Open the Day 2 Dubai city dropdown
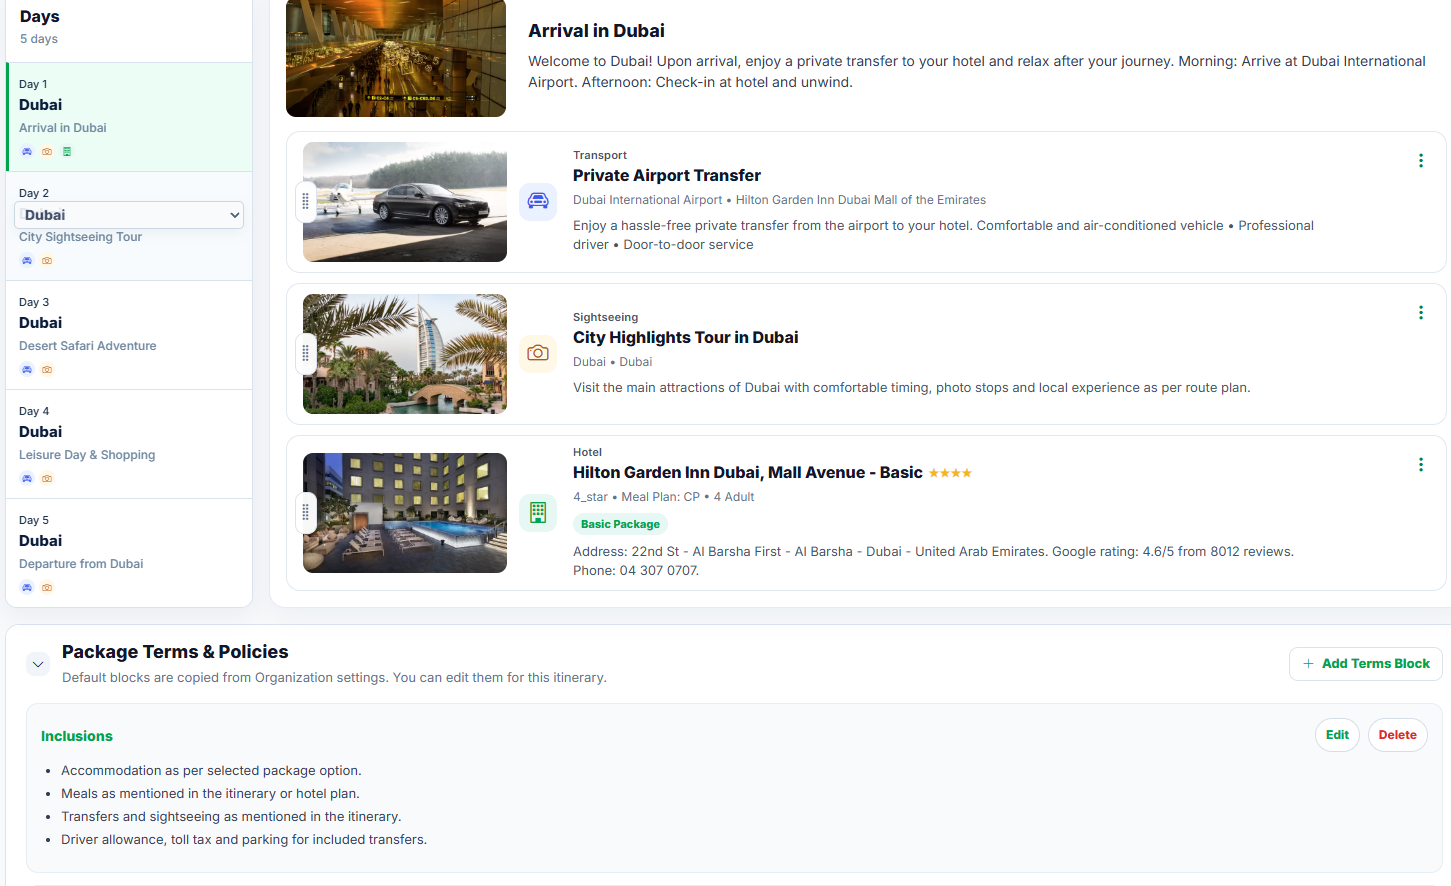Screen dimensions: 1451x886 (129, 215)
